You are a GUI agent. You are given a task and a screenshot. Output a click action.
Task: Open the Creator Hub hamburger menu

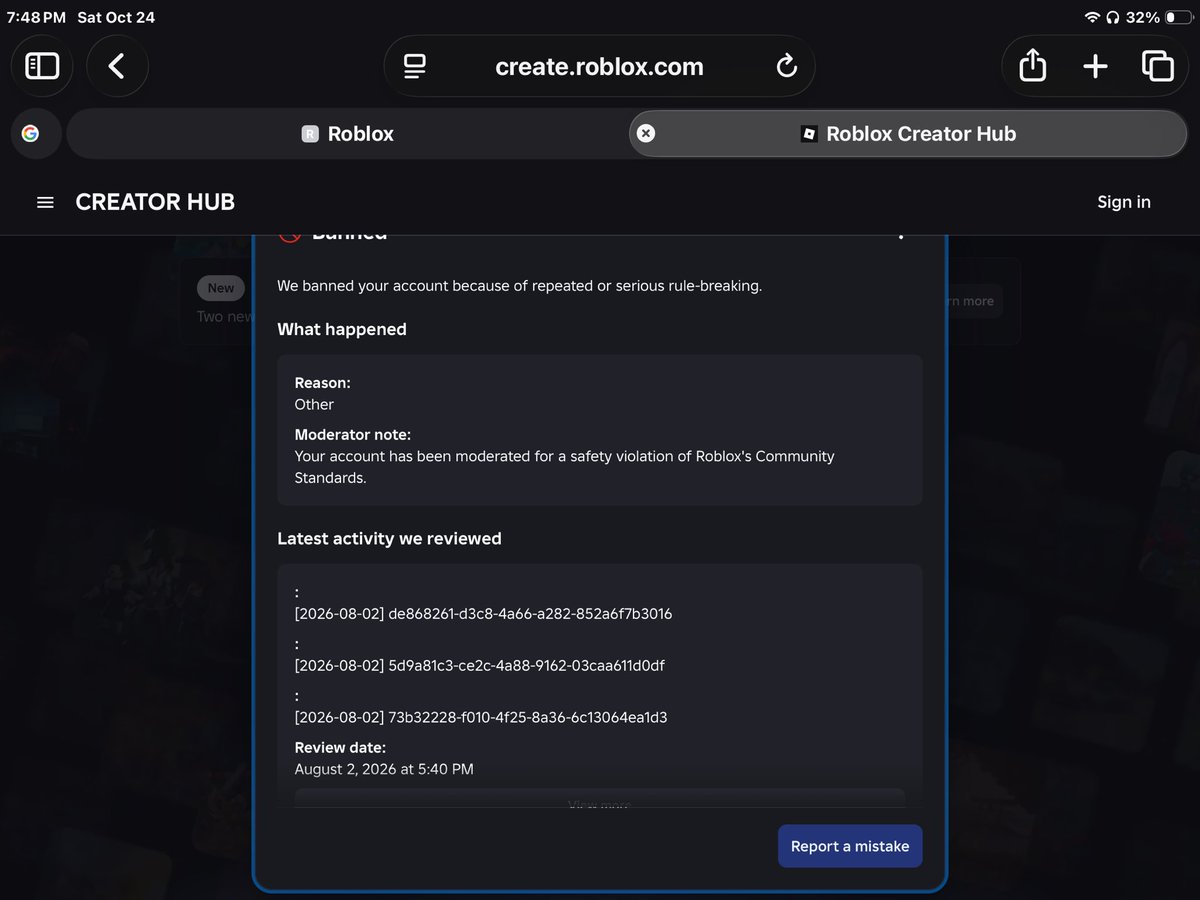coord(45,202)
